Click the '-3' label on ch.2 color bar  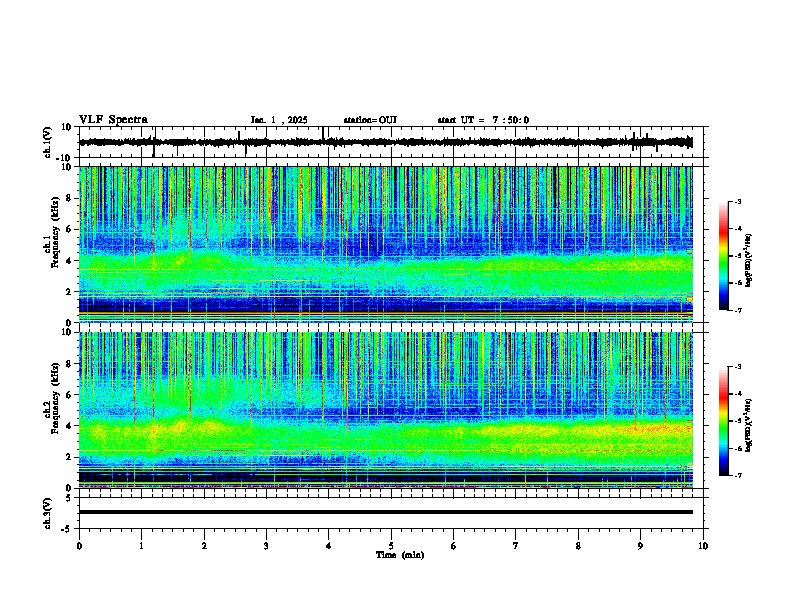737,367
